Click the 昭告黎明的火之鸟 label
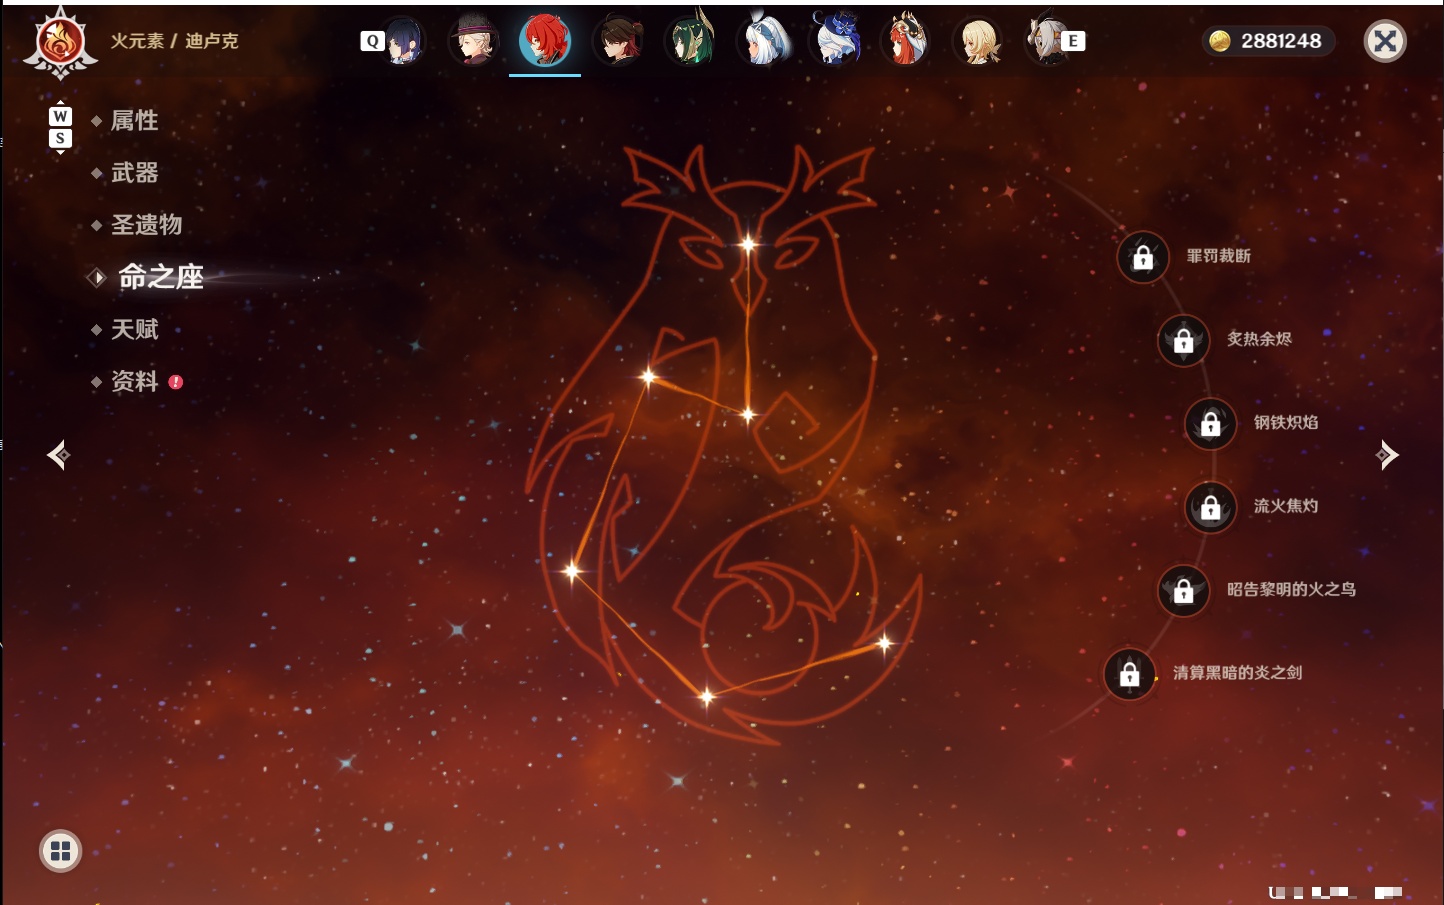The image size is (1444, 905). pos(1291,589)
